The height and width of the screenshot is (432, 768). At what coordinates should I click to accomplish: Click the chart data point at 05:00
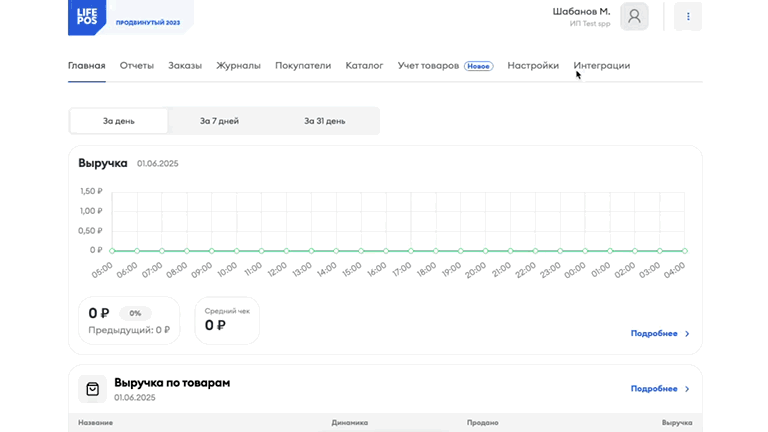112,251
